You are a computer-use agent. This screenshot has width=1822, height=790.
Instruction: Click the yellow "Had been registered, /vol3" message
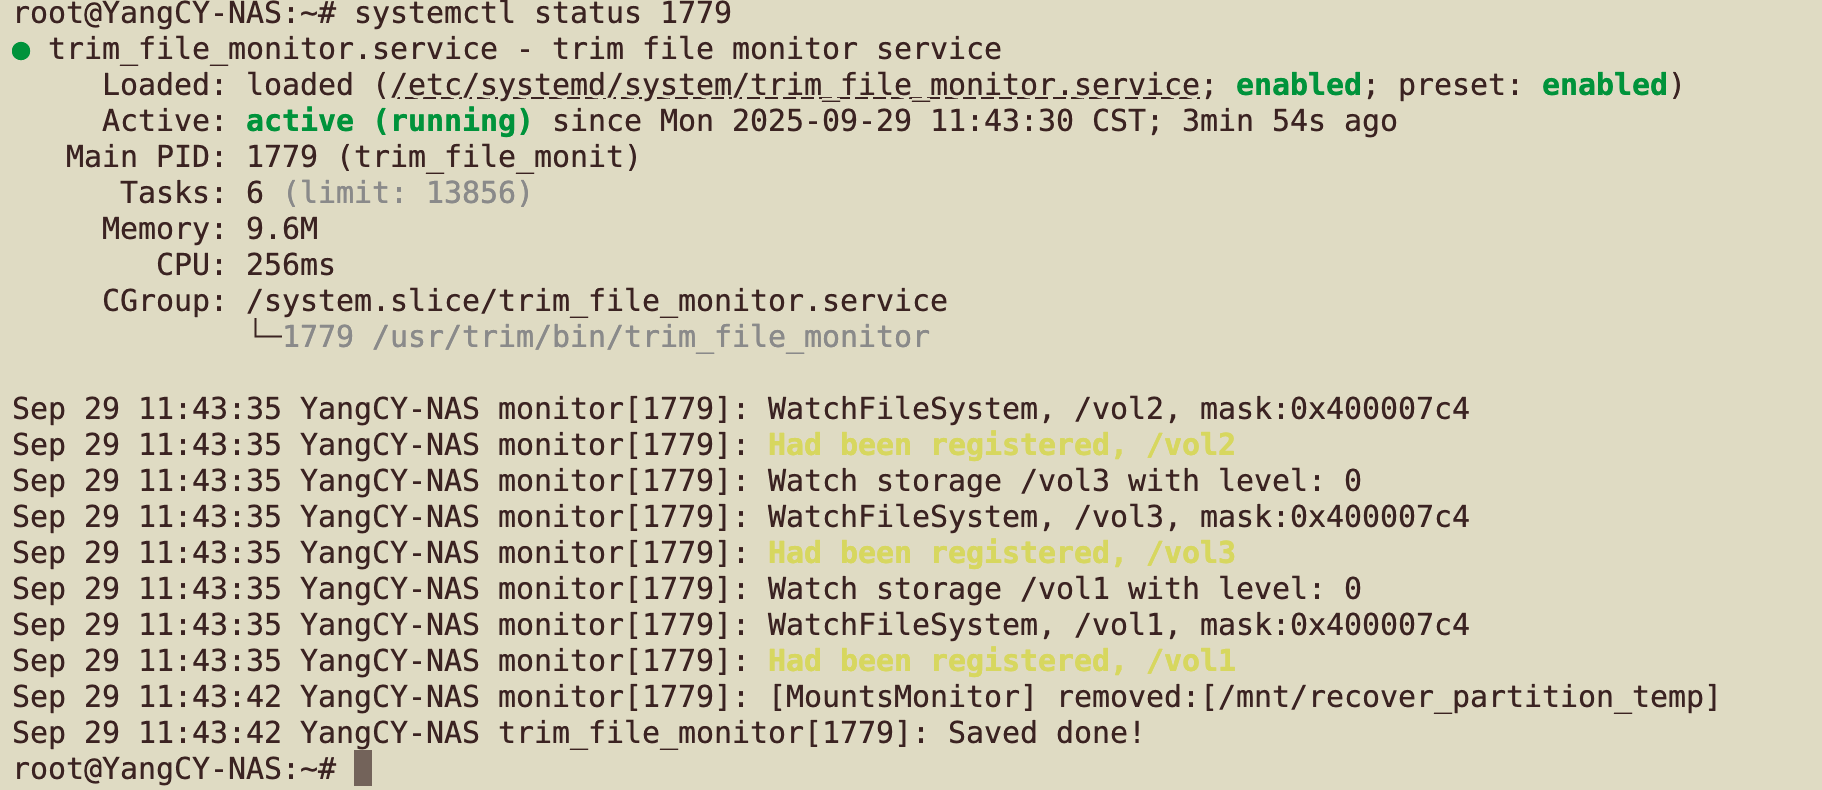[x=1001, y=553]
